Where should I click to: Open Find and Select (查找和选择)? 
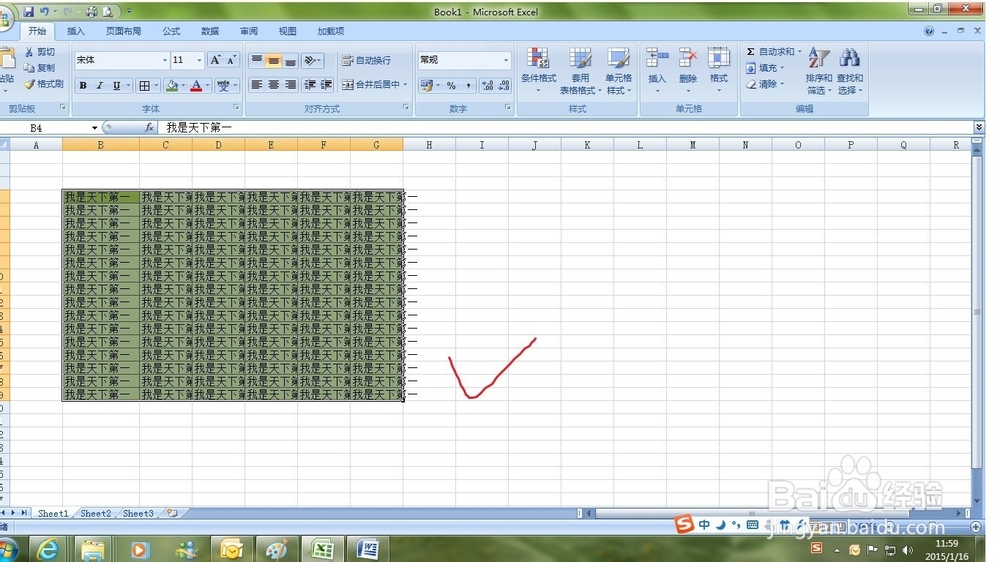click(849, 70)
